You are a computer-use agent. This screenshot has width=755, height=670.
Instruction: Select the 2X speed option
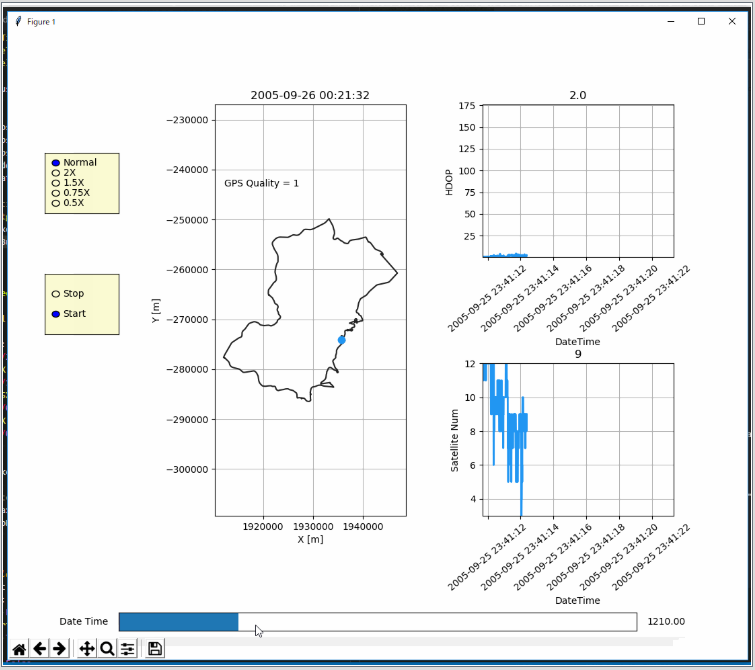pyautogui.click(x=56, y=173)
